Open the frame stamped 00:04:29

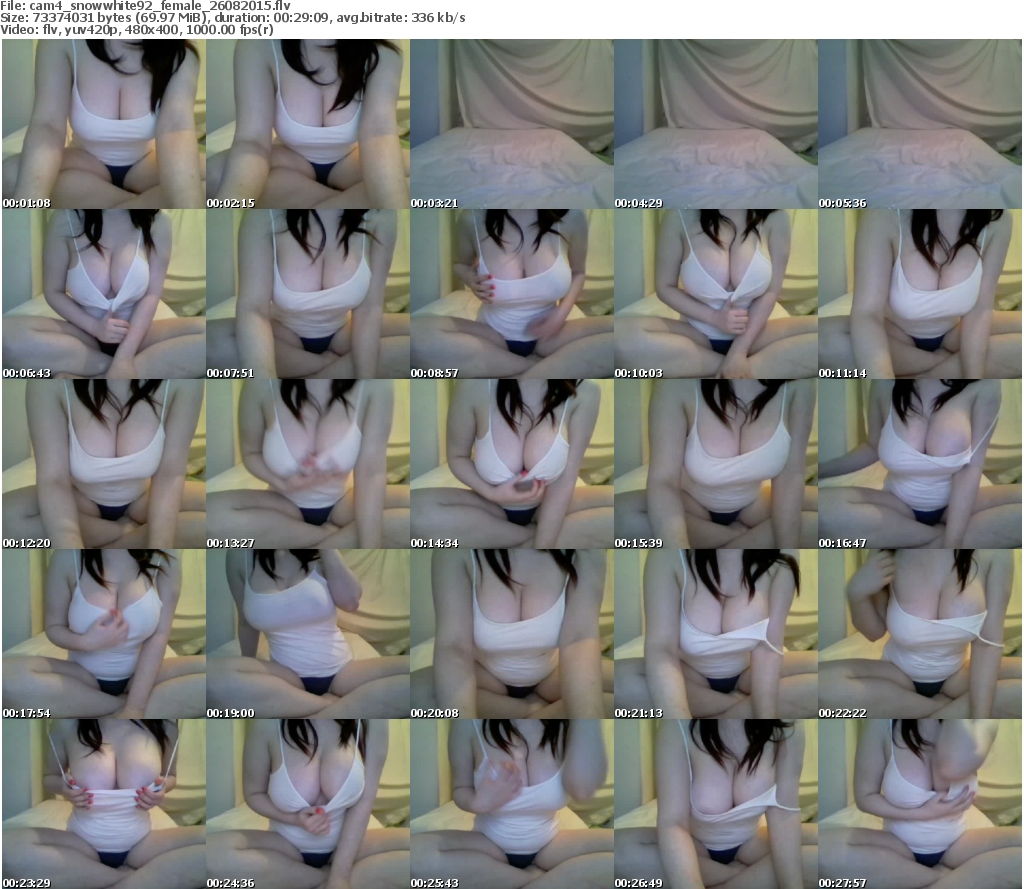click(x=716, y=124)
